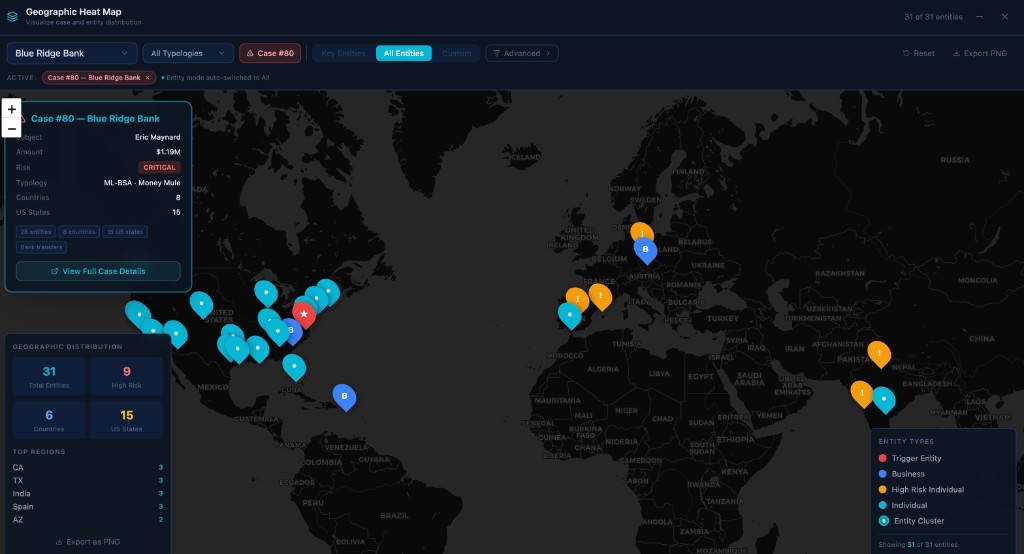This screenshot has height=554, width=1024.
Task: Click the Trigger Entity red legend dot
Action: click(882, 458)
